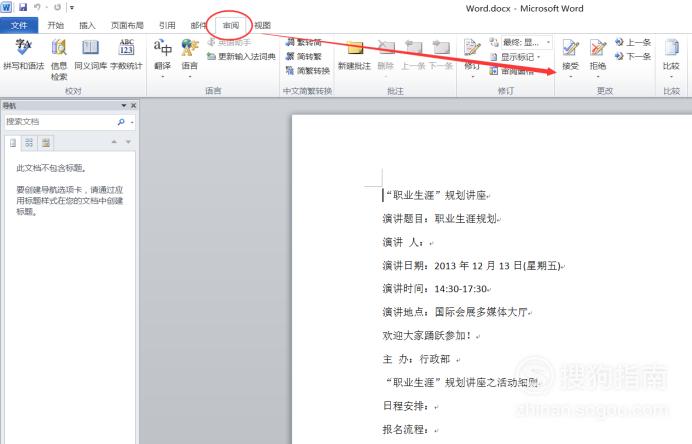Click into the 搜索文档 search box
692x444 pixels.
(x=60, y=122)
